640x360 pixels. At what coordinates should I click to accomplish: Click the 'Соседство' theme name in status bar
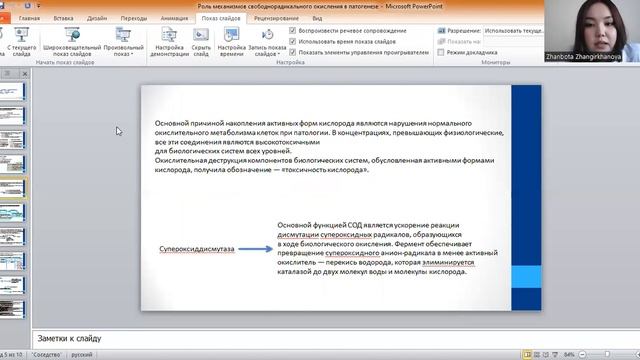[x=47, y=355]
